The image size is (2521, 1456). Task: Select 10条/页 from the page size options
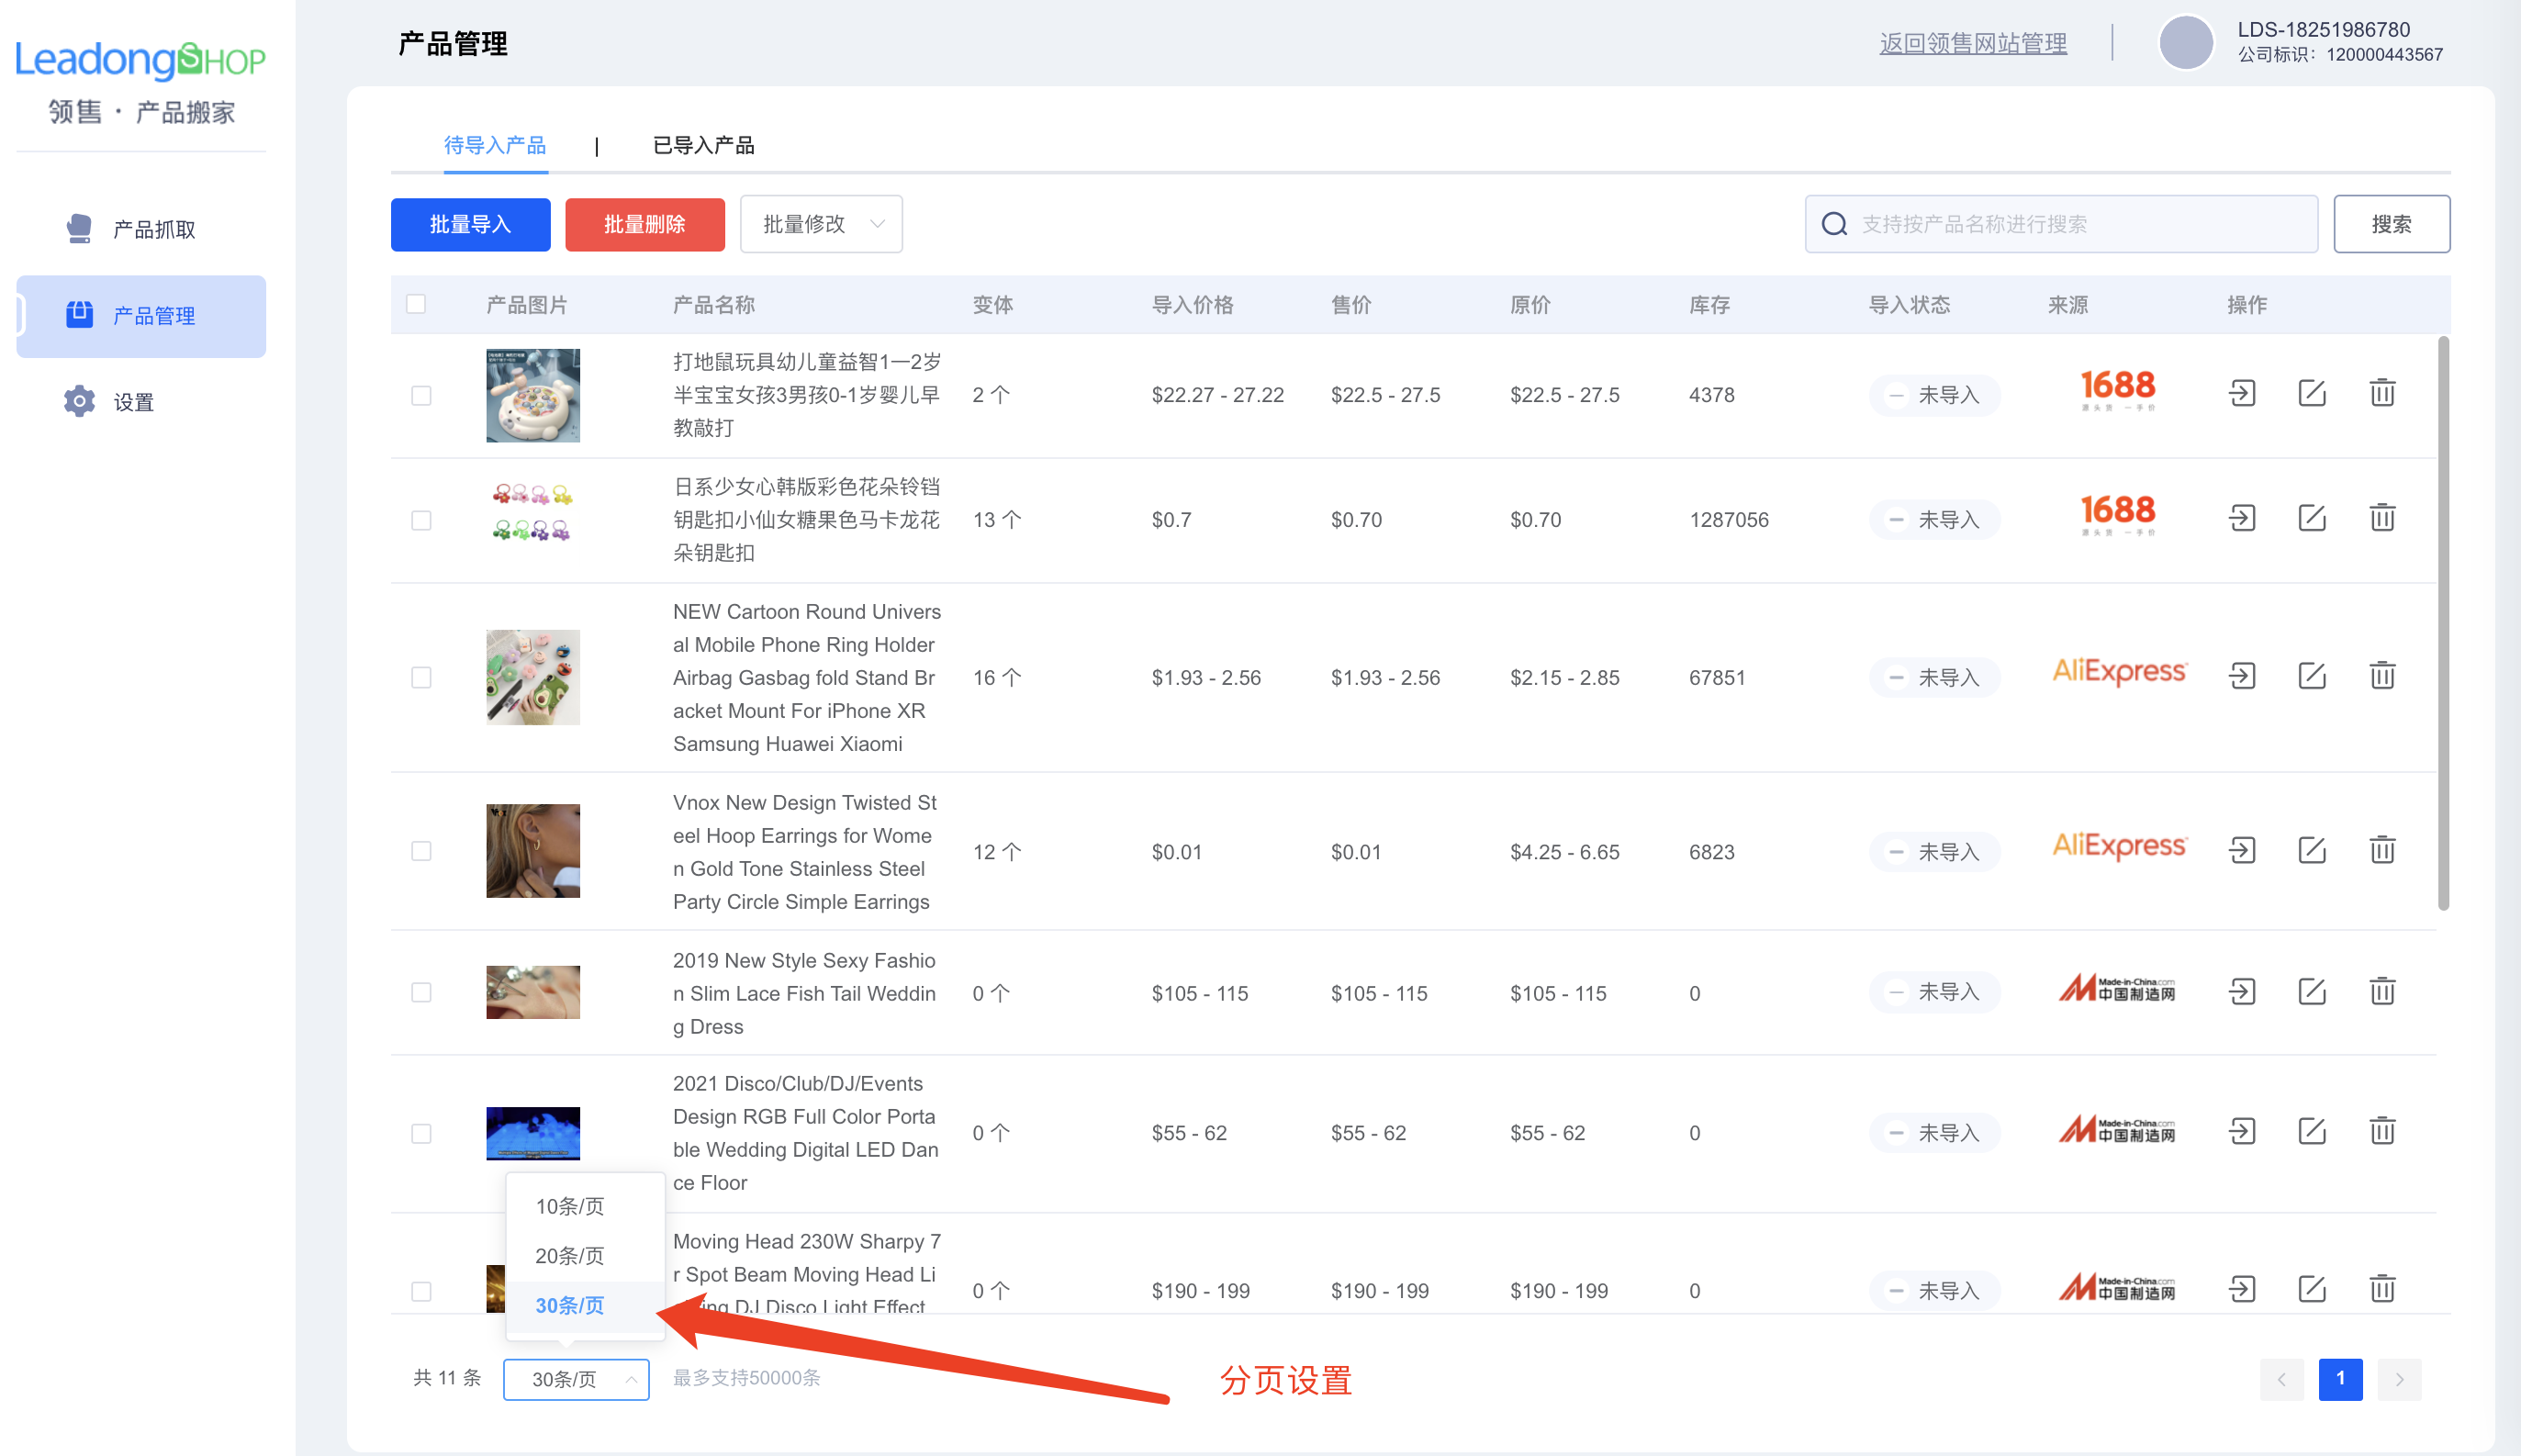tap(569, 1206)
